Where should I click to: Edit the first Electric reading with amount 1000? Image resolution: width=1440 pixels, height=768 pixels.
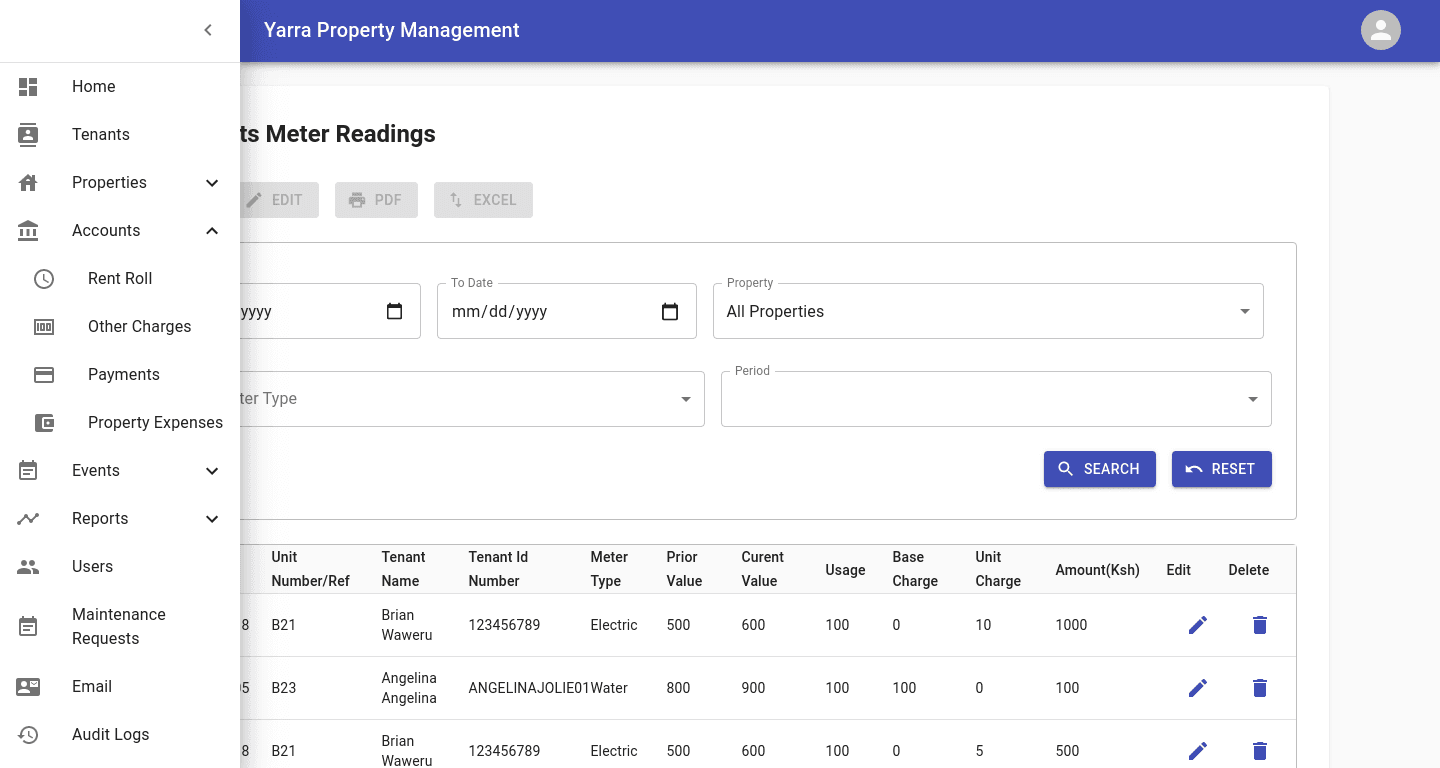tap(1197, 625)
